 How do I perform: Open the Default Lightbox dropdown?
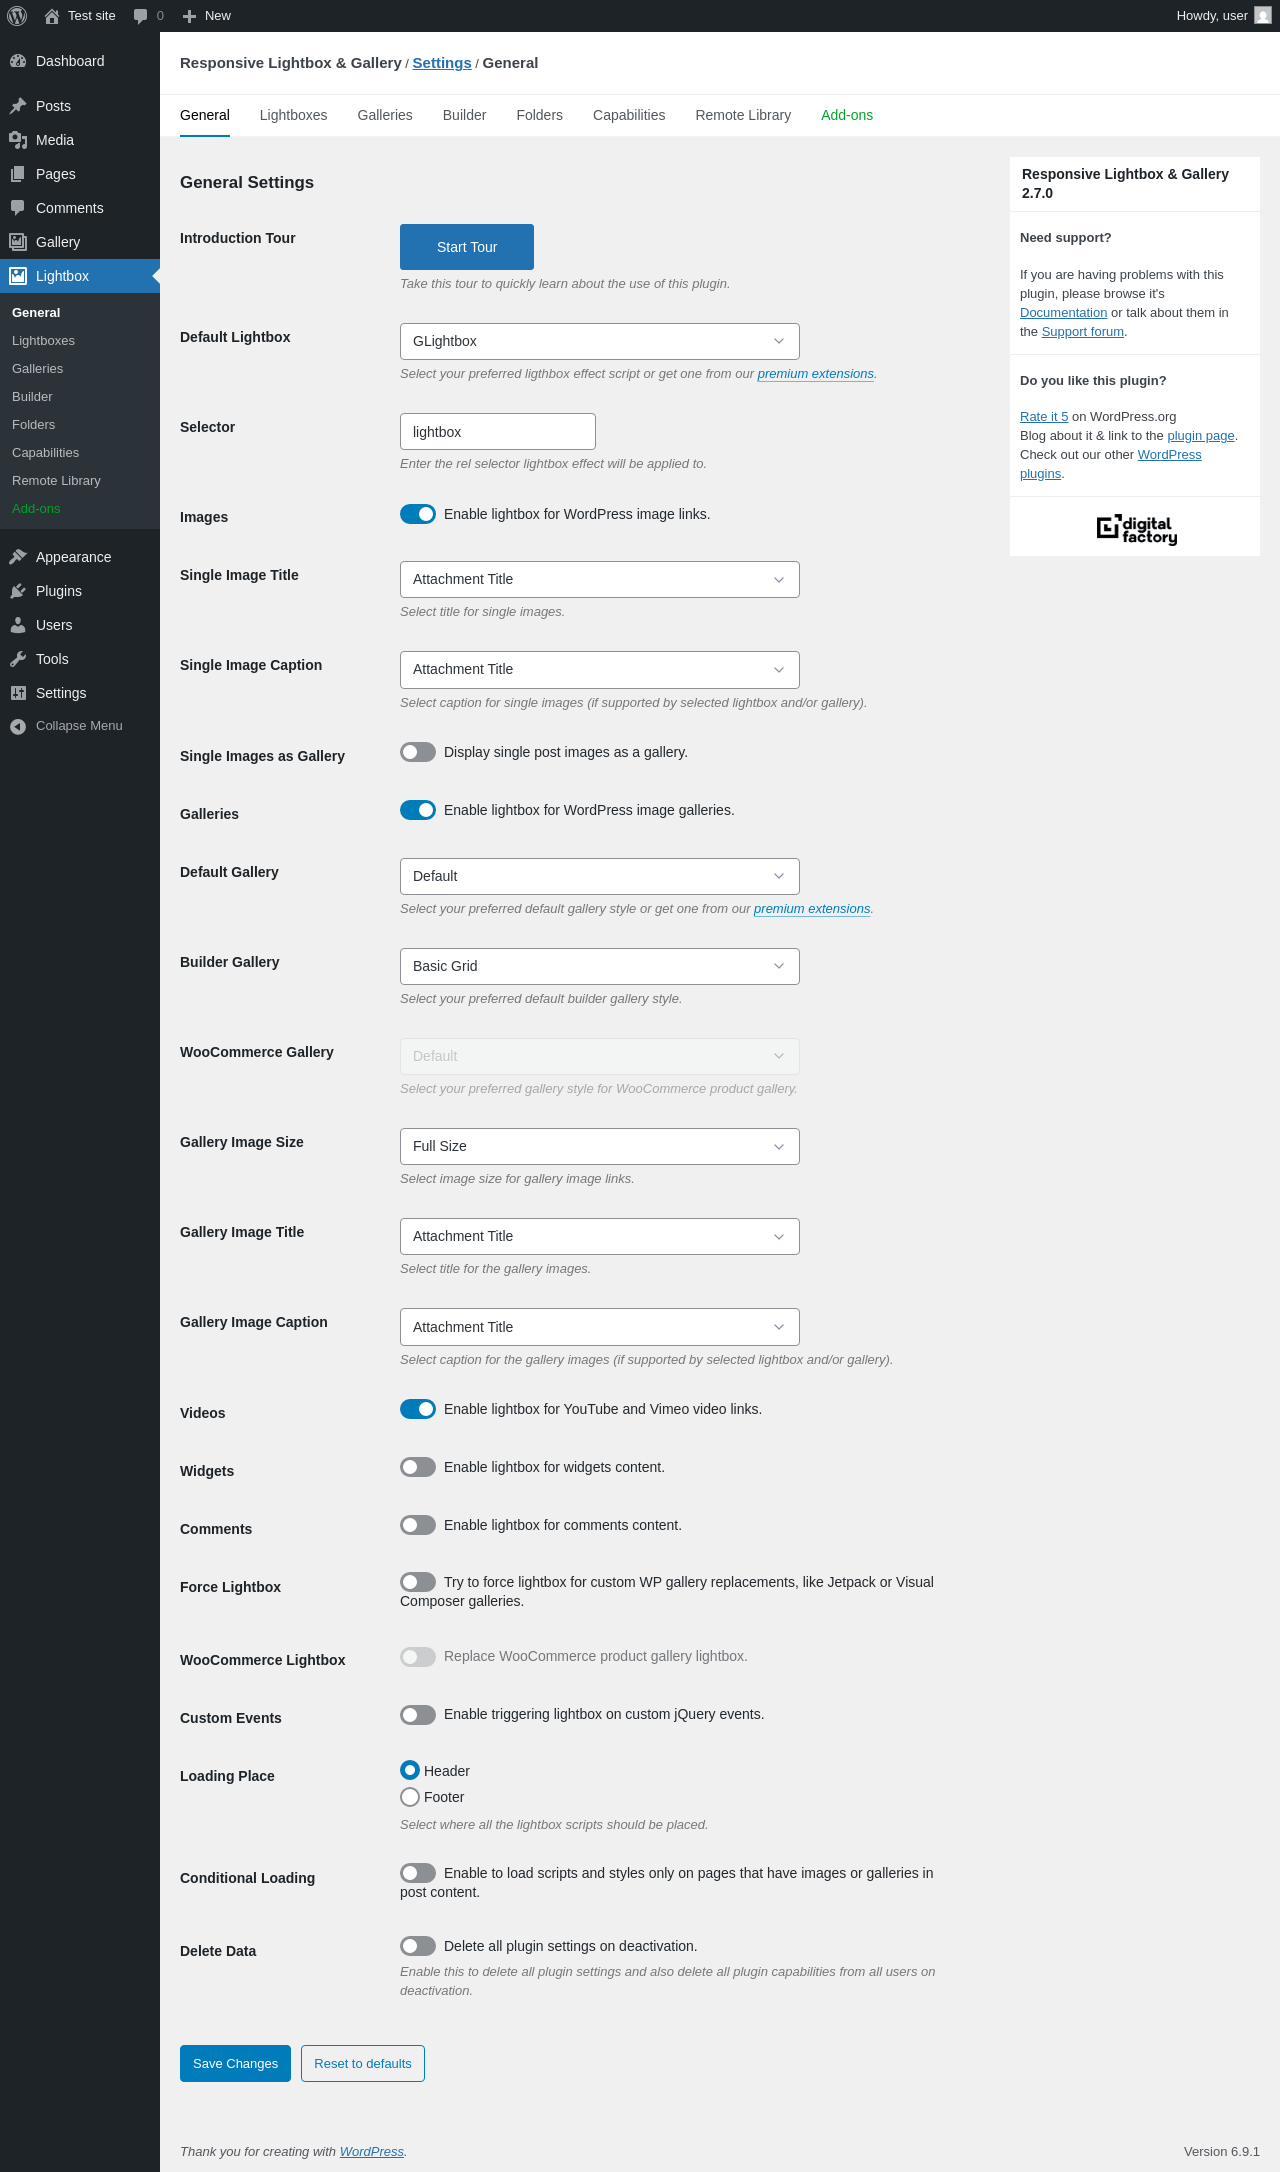(x=599, y=341)
